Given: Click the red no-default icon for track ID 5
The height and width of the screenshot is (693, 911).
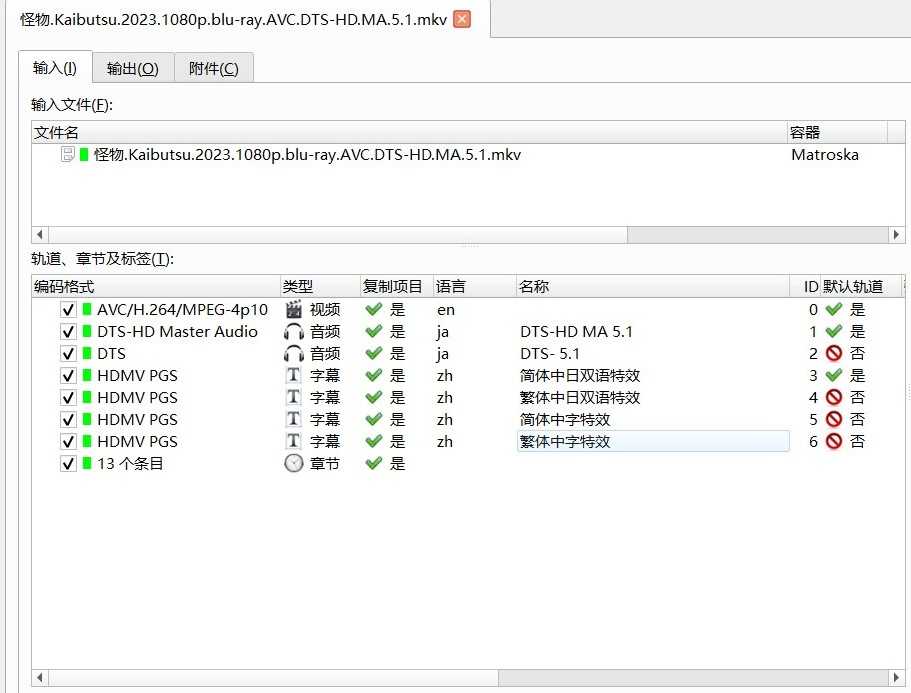Looking at the screenshot, I should click(x=834, y=419).
